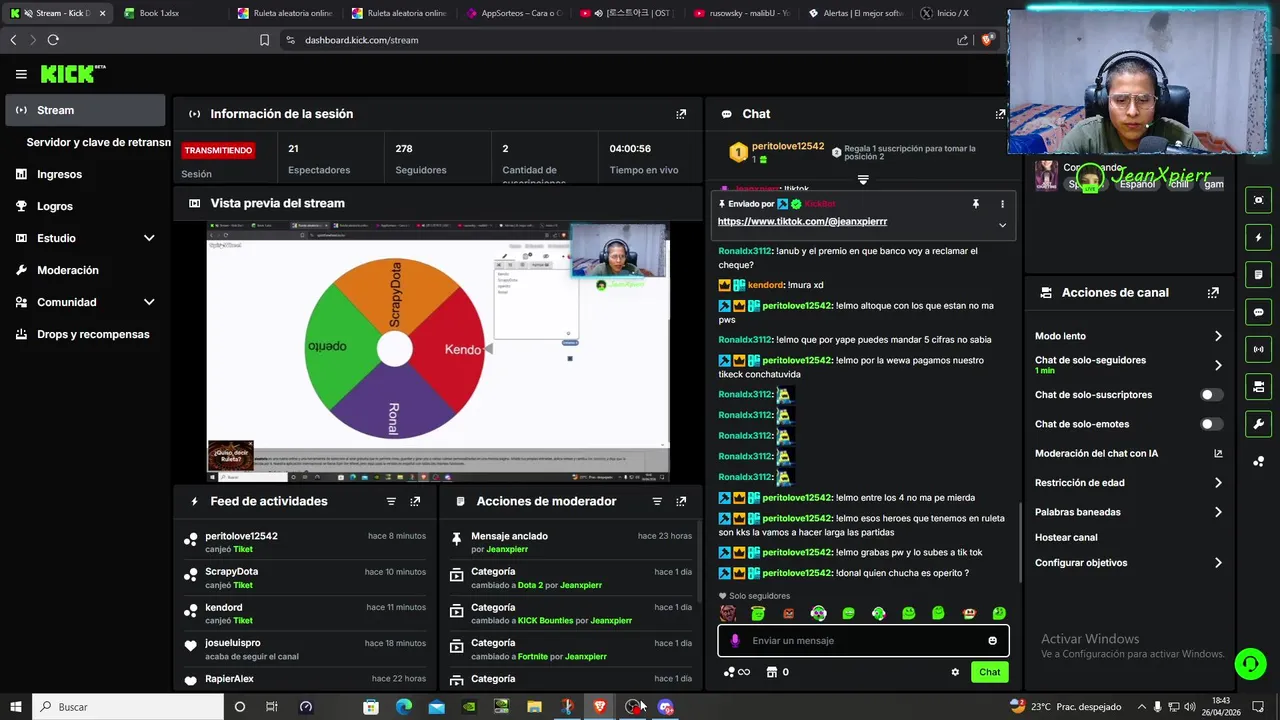1280x720 pixels.
Task: Click Hostear canal
Action: click(1066, 537)
